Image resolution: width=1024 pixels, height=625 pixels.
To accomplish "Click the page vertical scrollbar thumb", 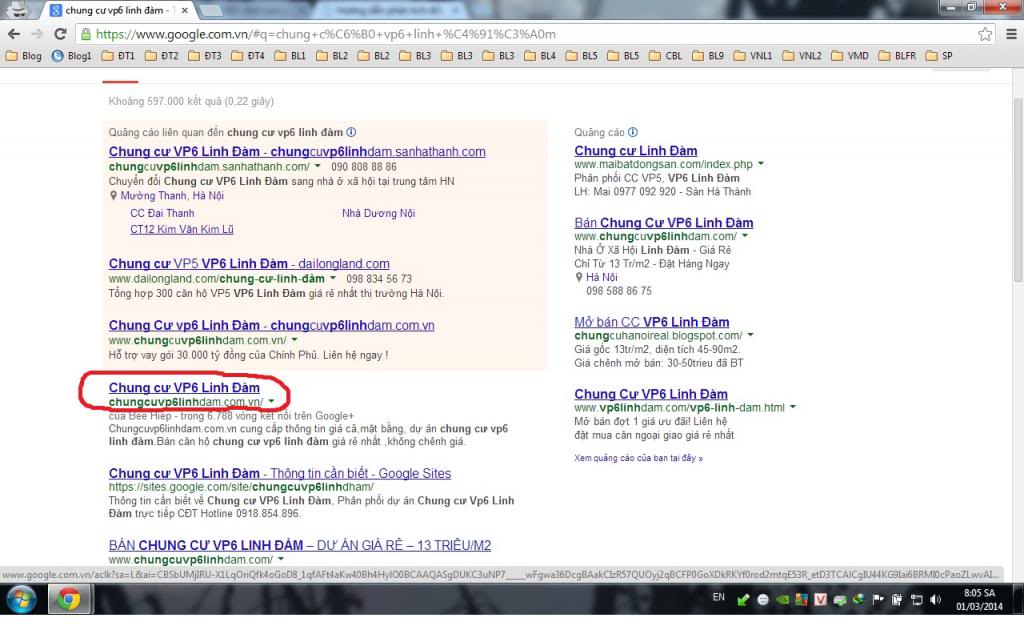I will (x=1017, y=189).
